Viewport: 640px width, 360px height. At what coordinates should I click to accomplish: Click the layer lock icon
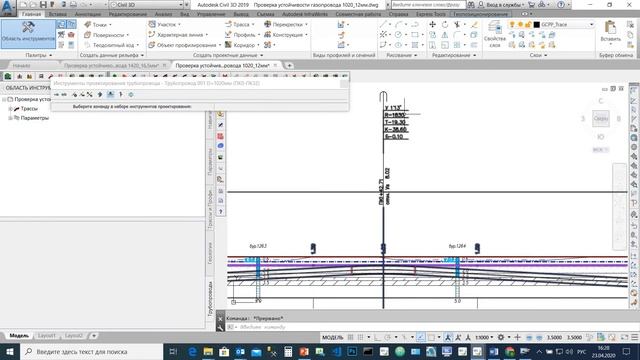click(x=528, y=24)
